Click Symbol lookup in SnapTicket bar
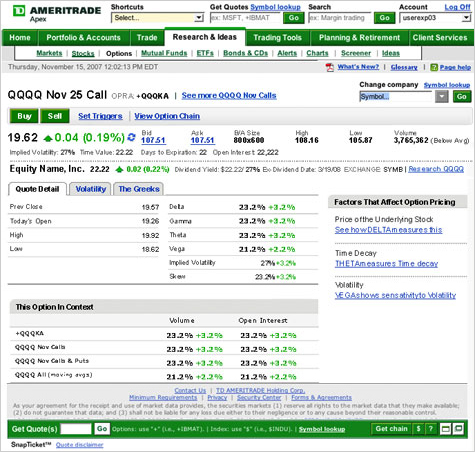Screen dimensions: 475x452 322,429
